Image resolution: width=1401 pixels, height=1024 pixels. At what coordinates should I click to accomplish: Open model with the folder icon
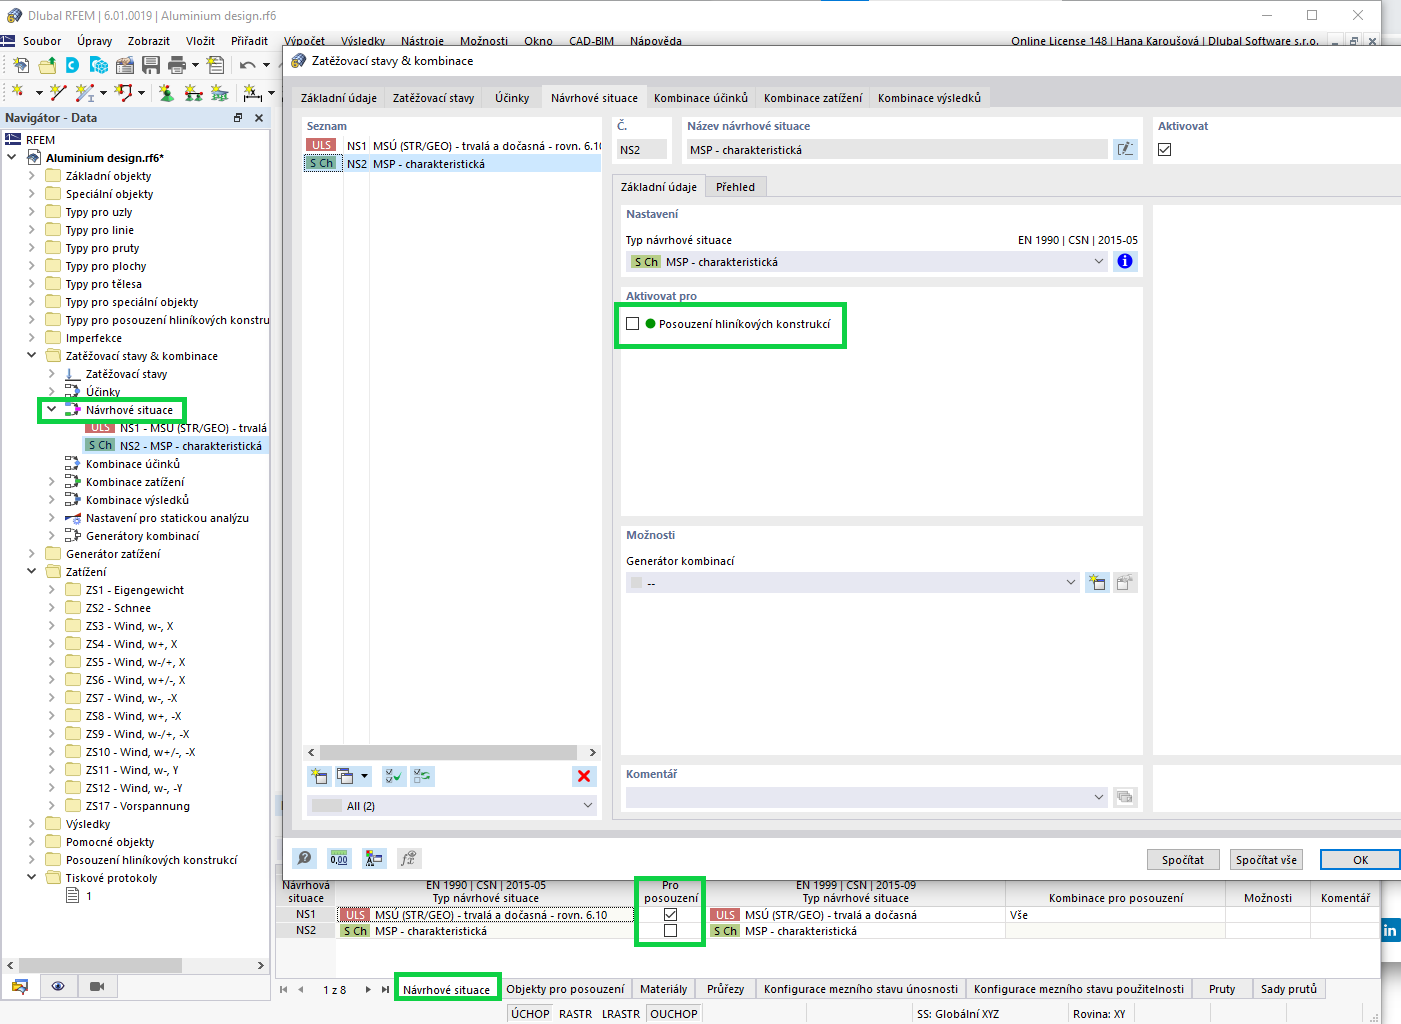(47, 65)
